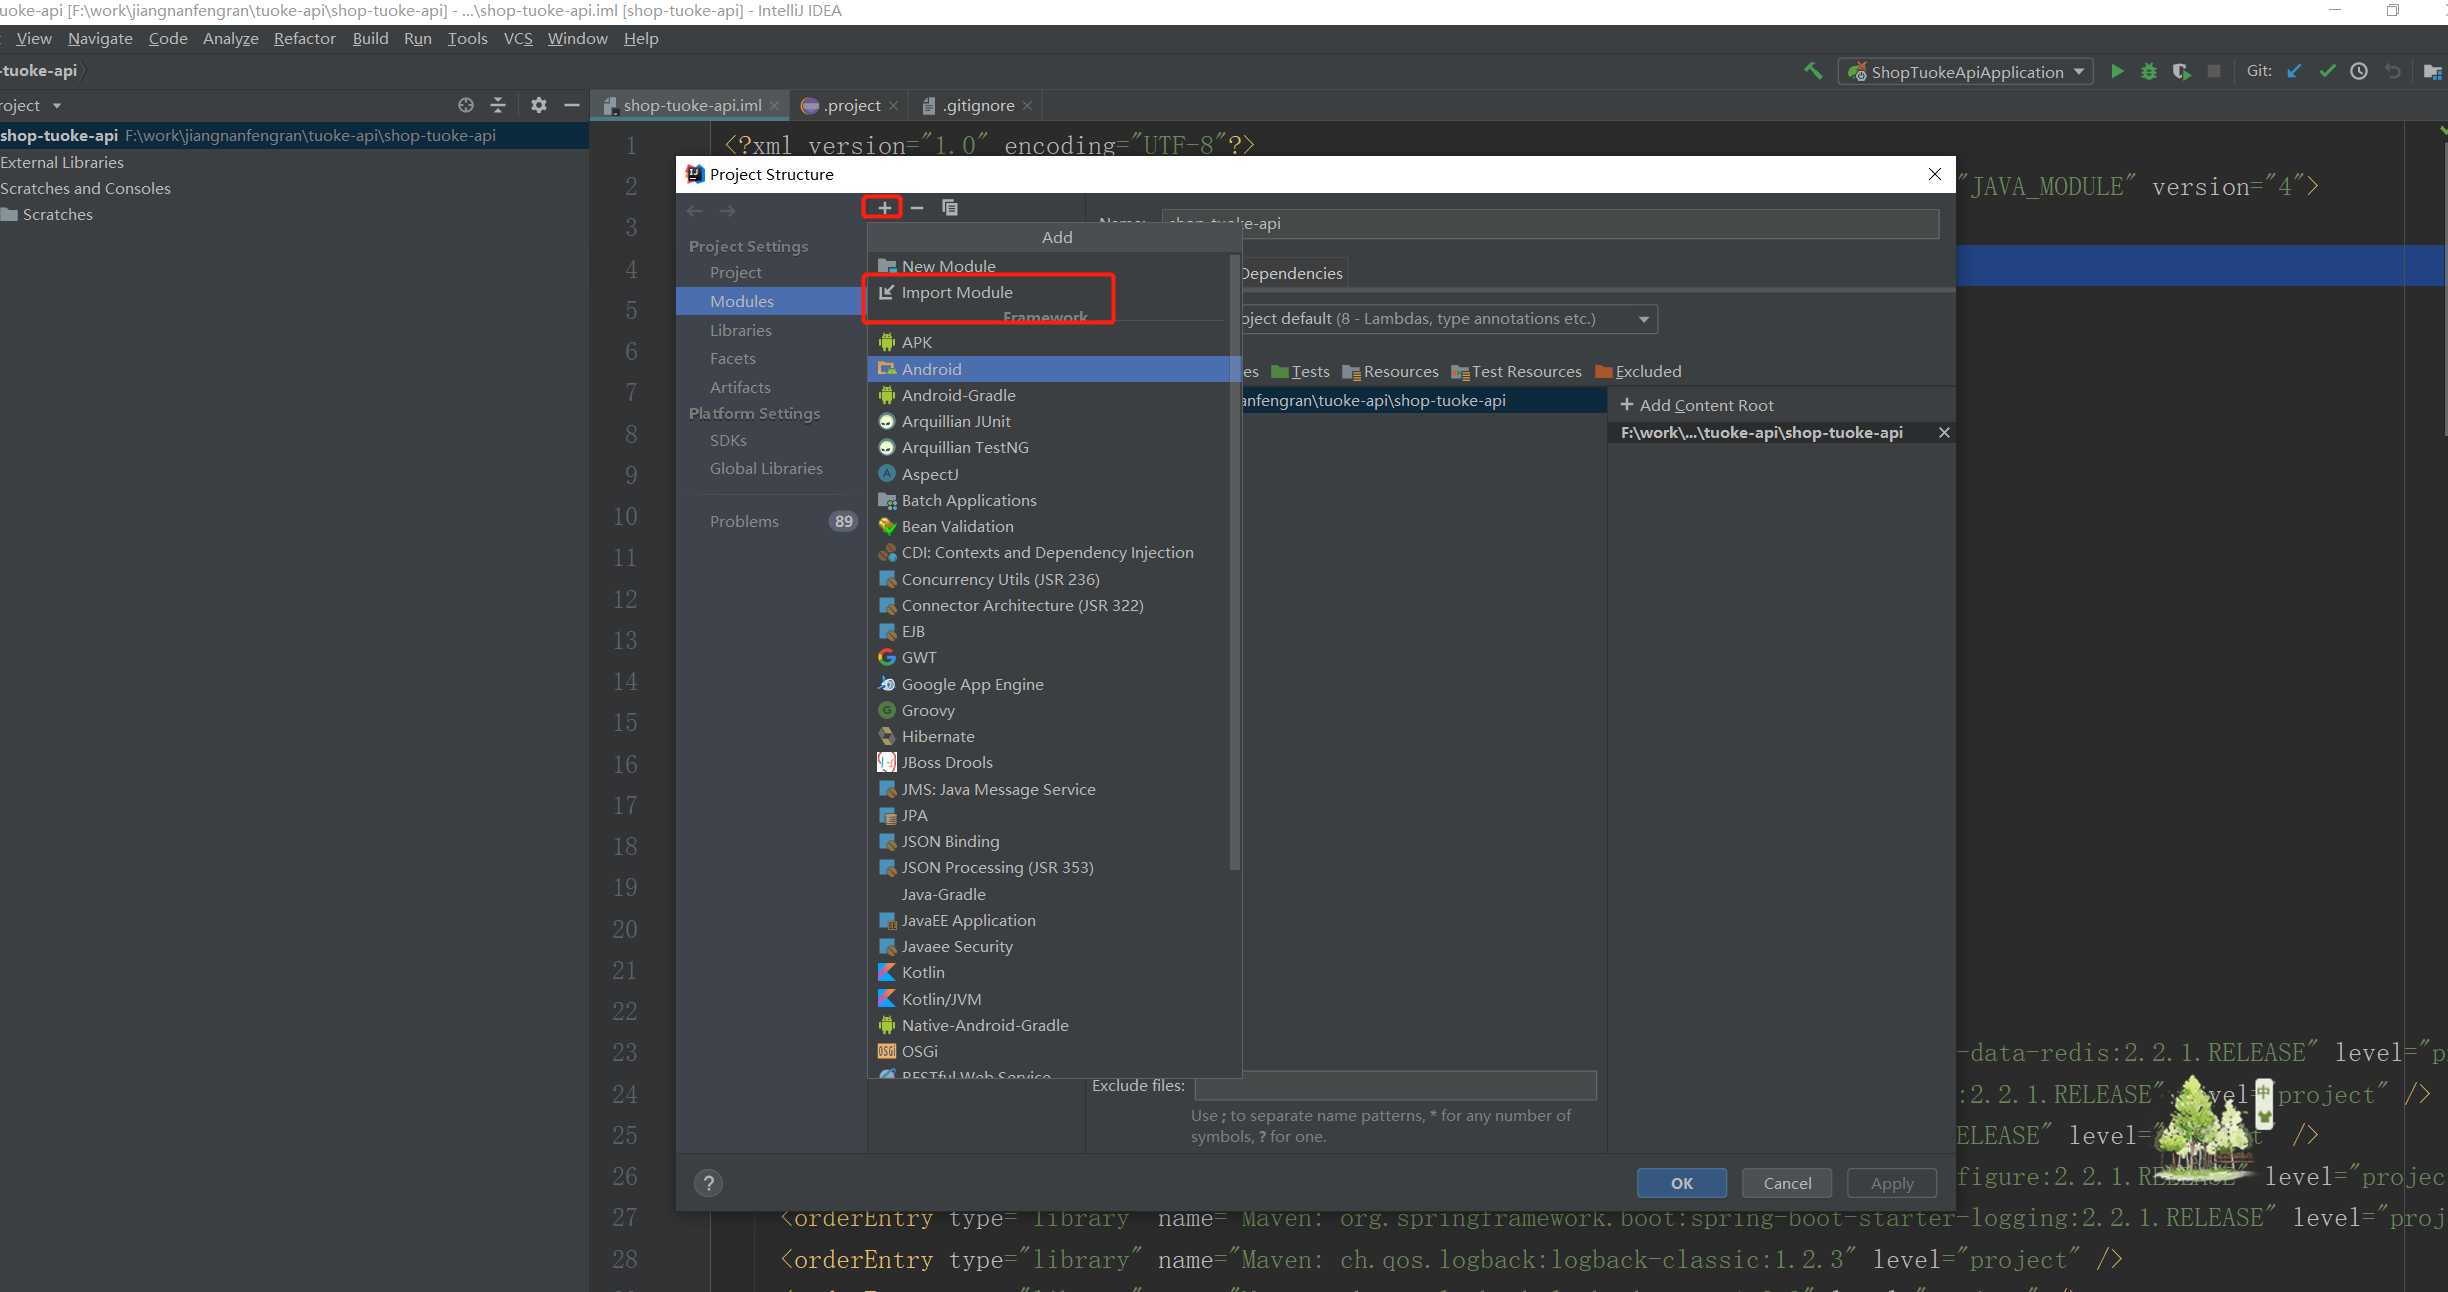Choose Kotlin/JVM in Add list
2448x1292 pixels.
click(x=1048, y=999)
